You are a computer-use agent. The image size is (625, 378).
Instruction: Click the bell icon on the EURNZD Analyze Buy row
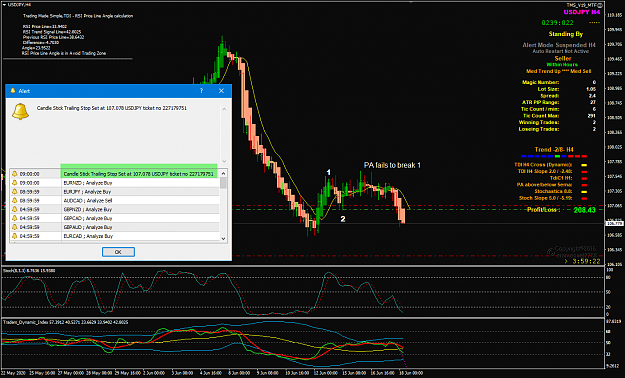tap(15, 183)
